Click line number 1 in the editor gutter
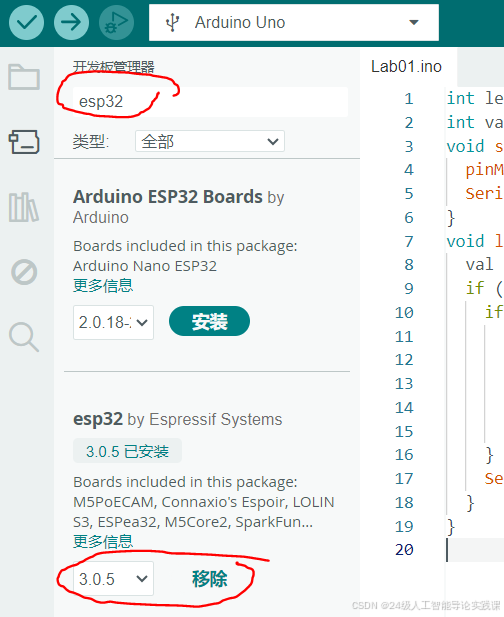Viewport: 504px width, 617px height. point(409,98)
